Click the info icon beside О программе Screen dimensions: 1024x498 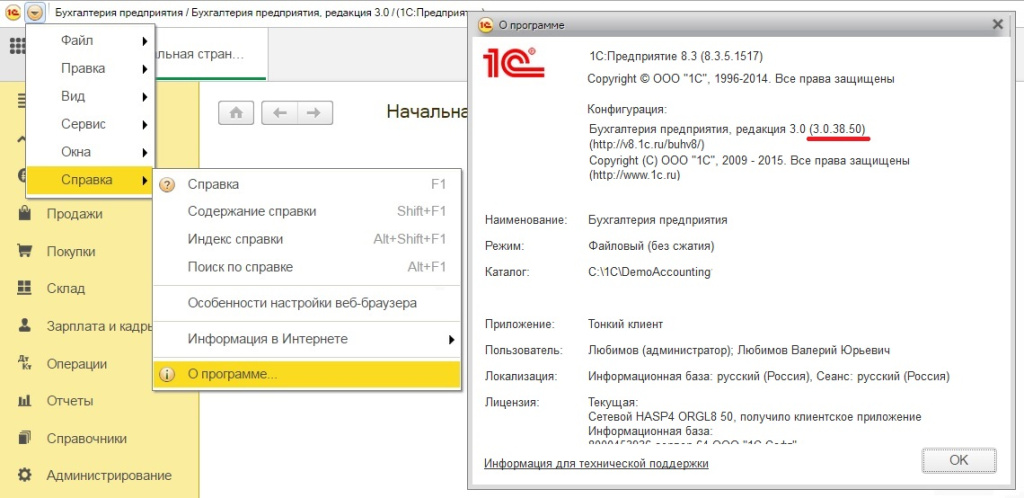coord(167,375)
